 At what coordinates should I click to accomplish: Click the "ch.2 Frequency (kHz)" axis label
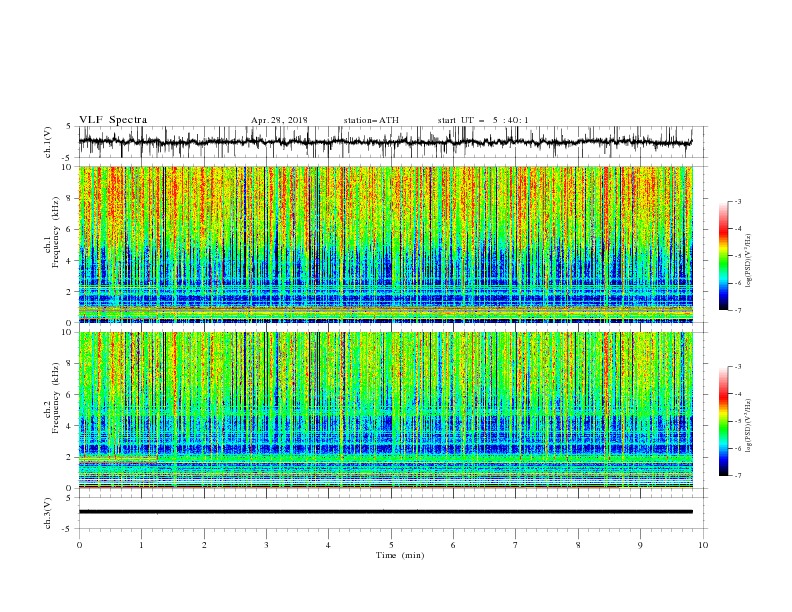point(52,397)
